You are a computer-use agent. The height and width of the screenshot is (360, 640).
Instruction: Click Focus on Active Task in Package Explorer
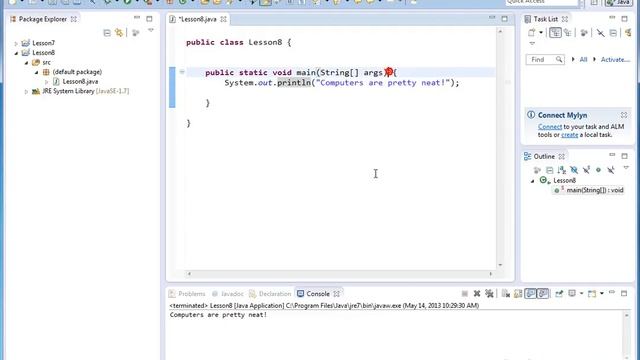136,33
